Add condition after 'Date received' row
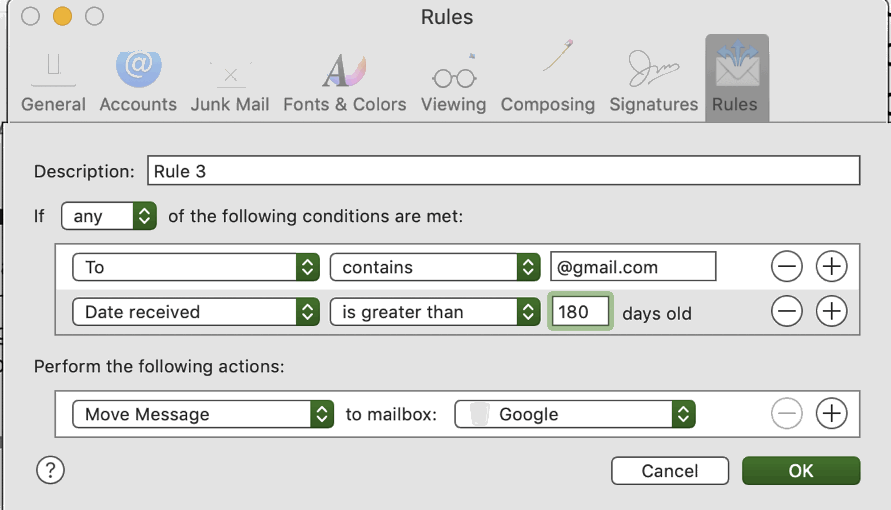The width and height of the screenshot is (891, 510). pyautogui.click(x=831, y=312)
